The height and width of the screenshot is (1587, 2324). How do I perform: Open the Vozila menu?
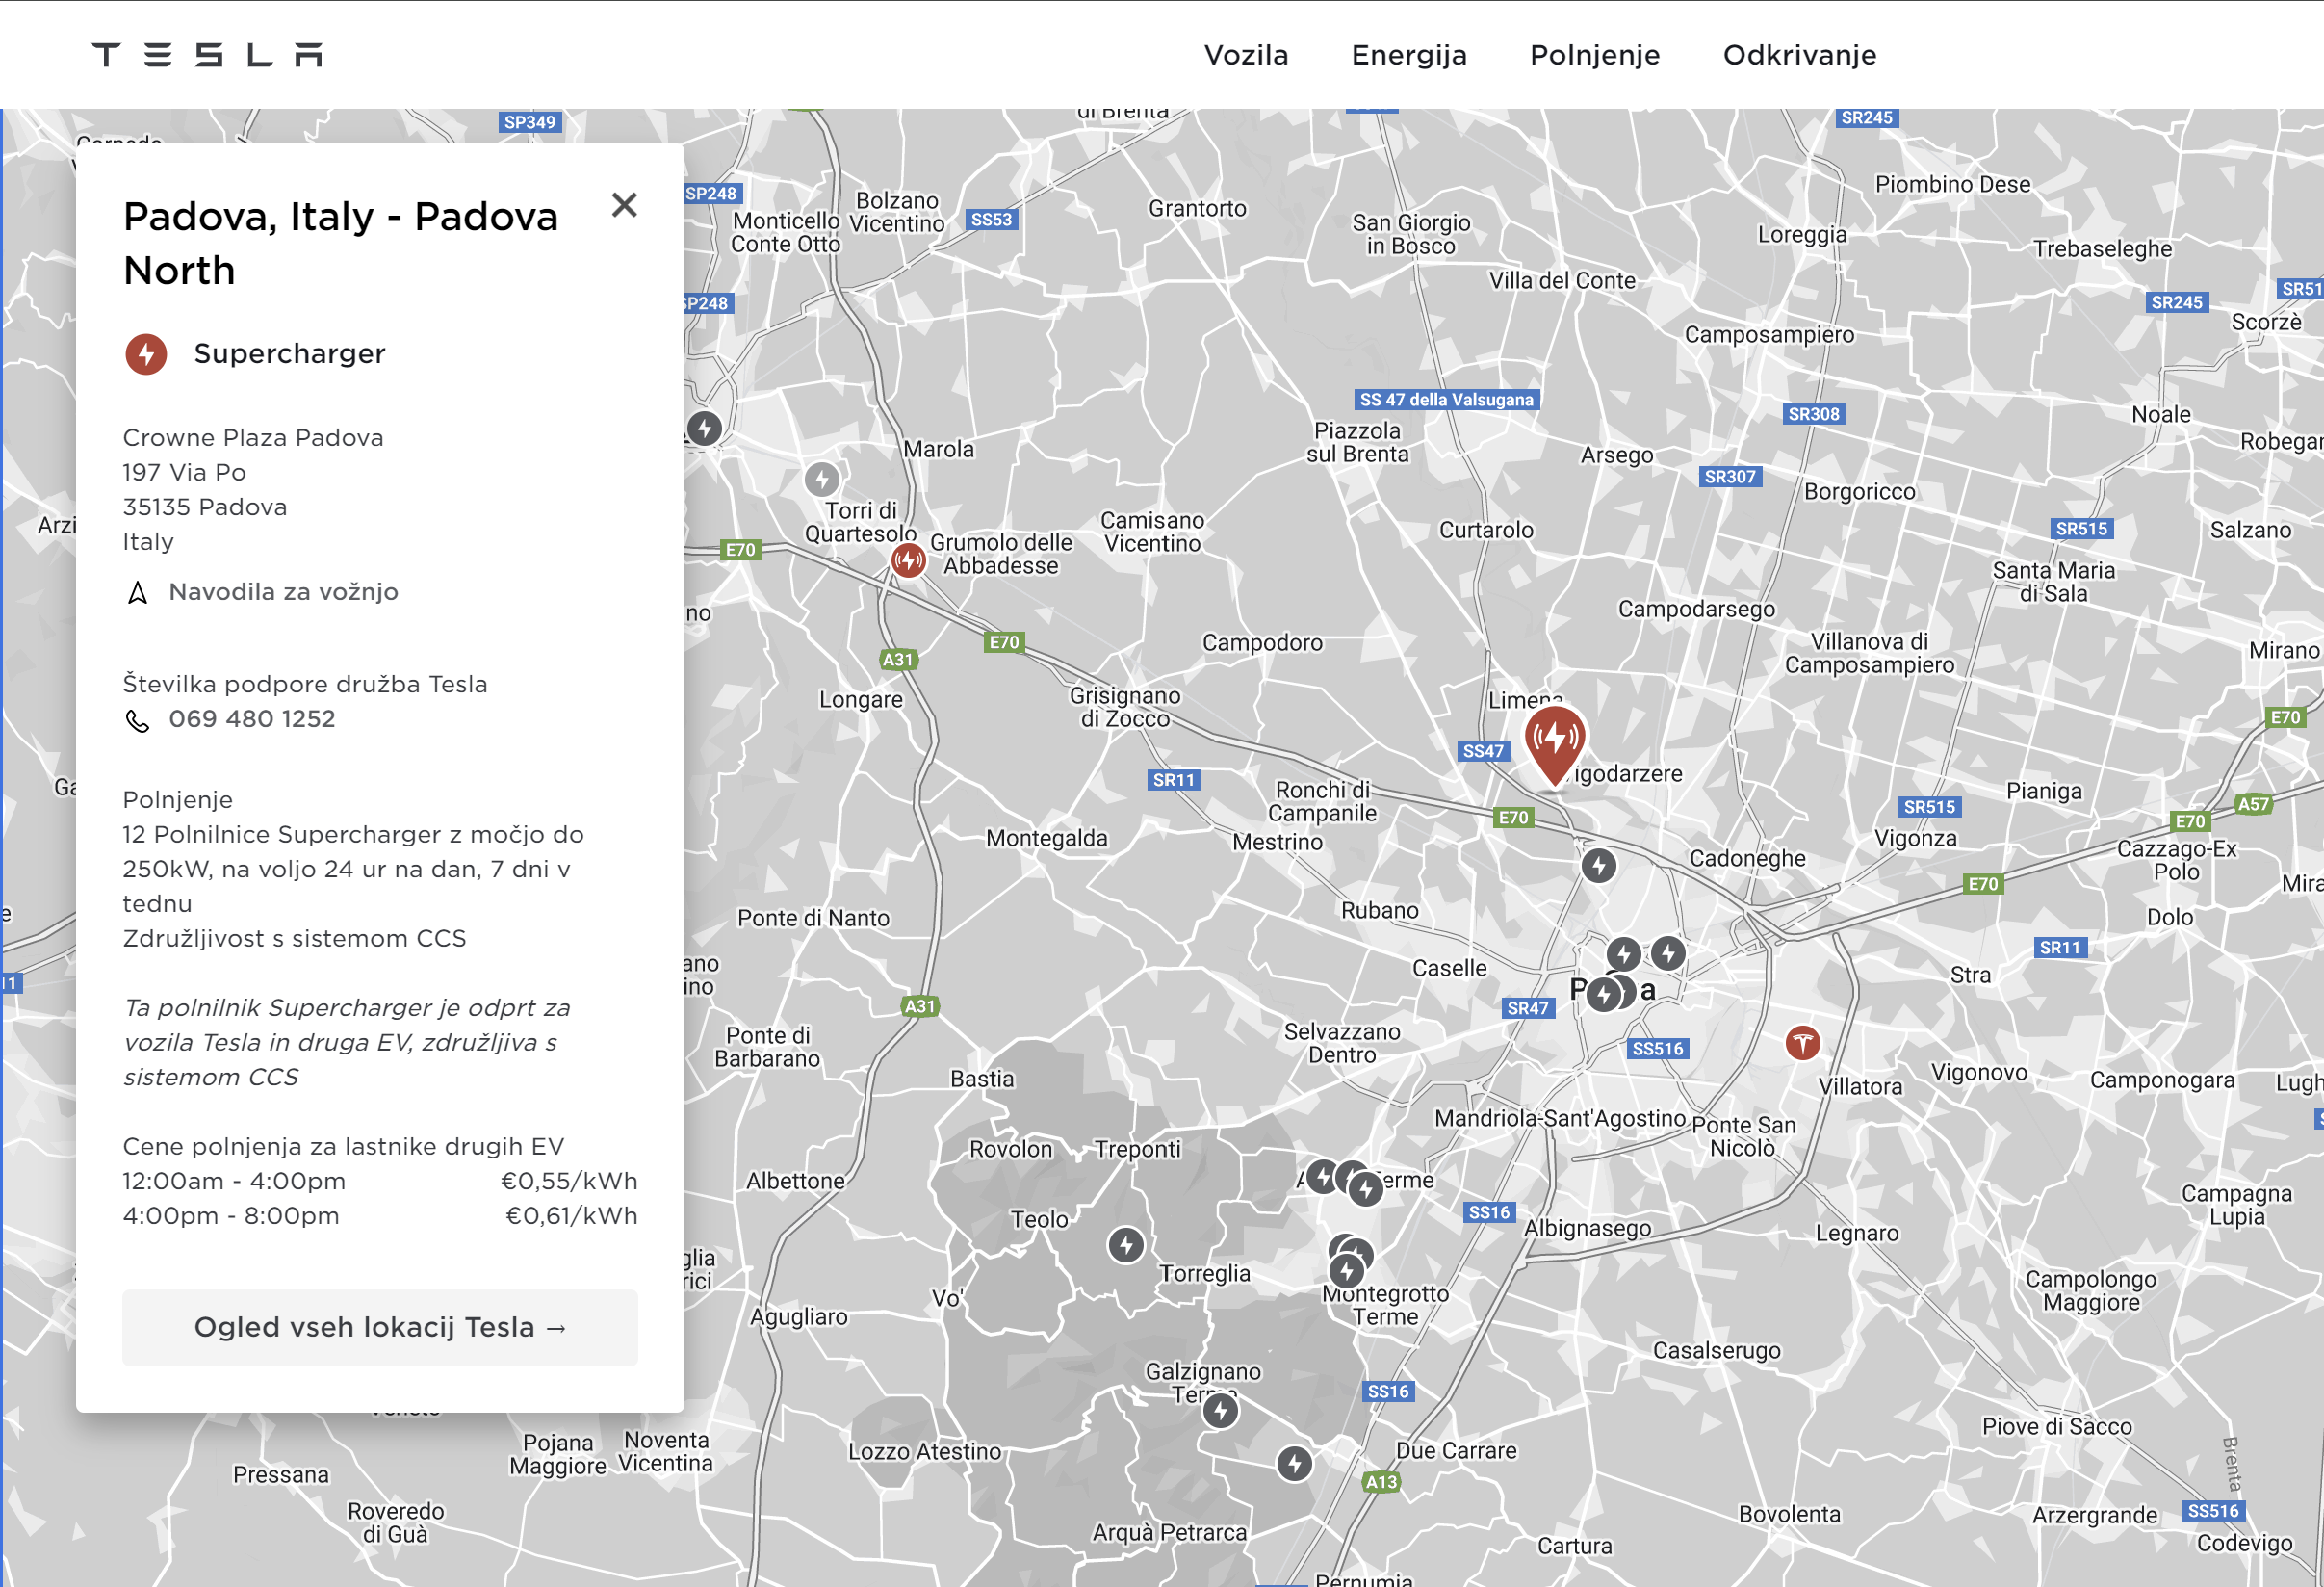[1246, 55]
